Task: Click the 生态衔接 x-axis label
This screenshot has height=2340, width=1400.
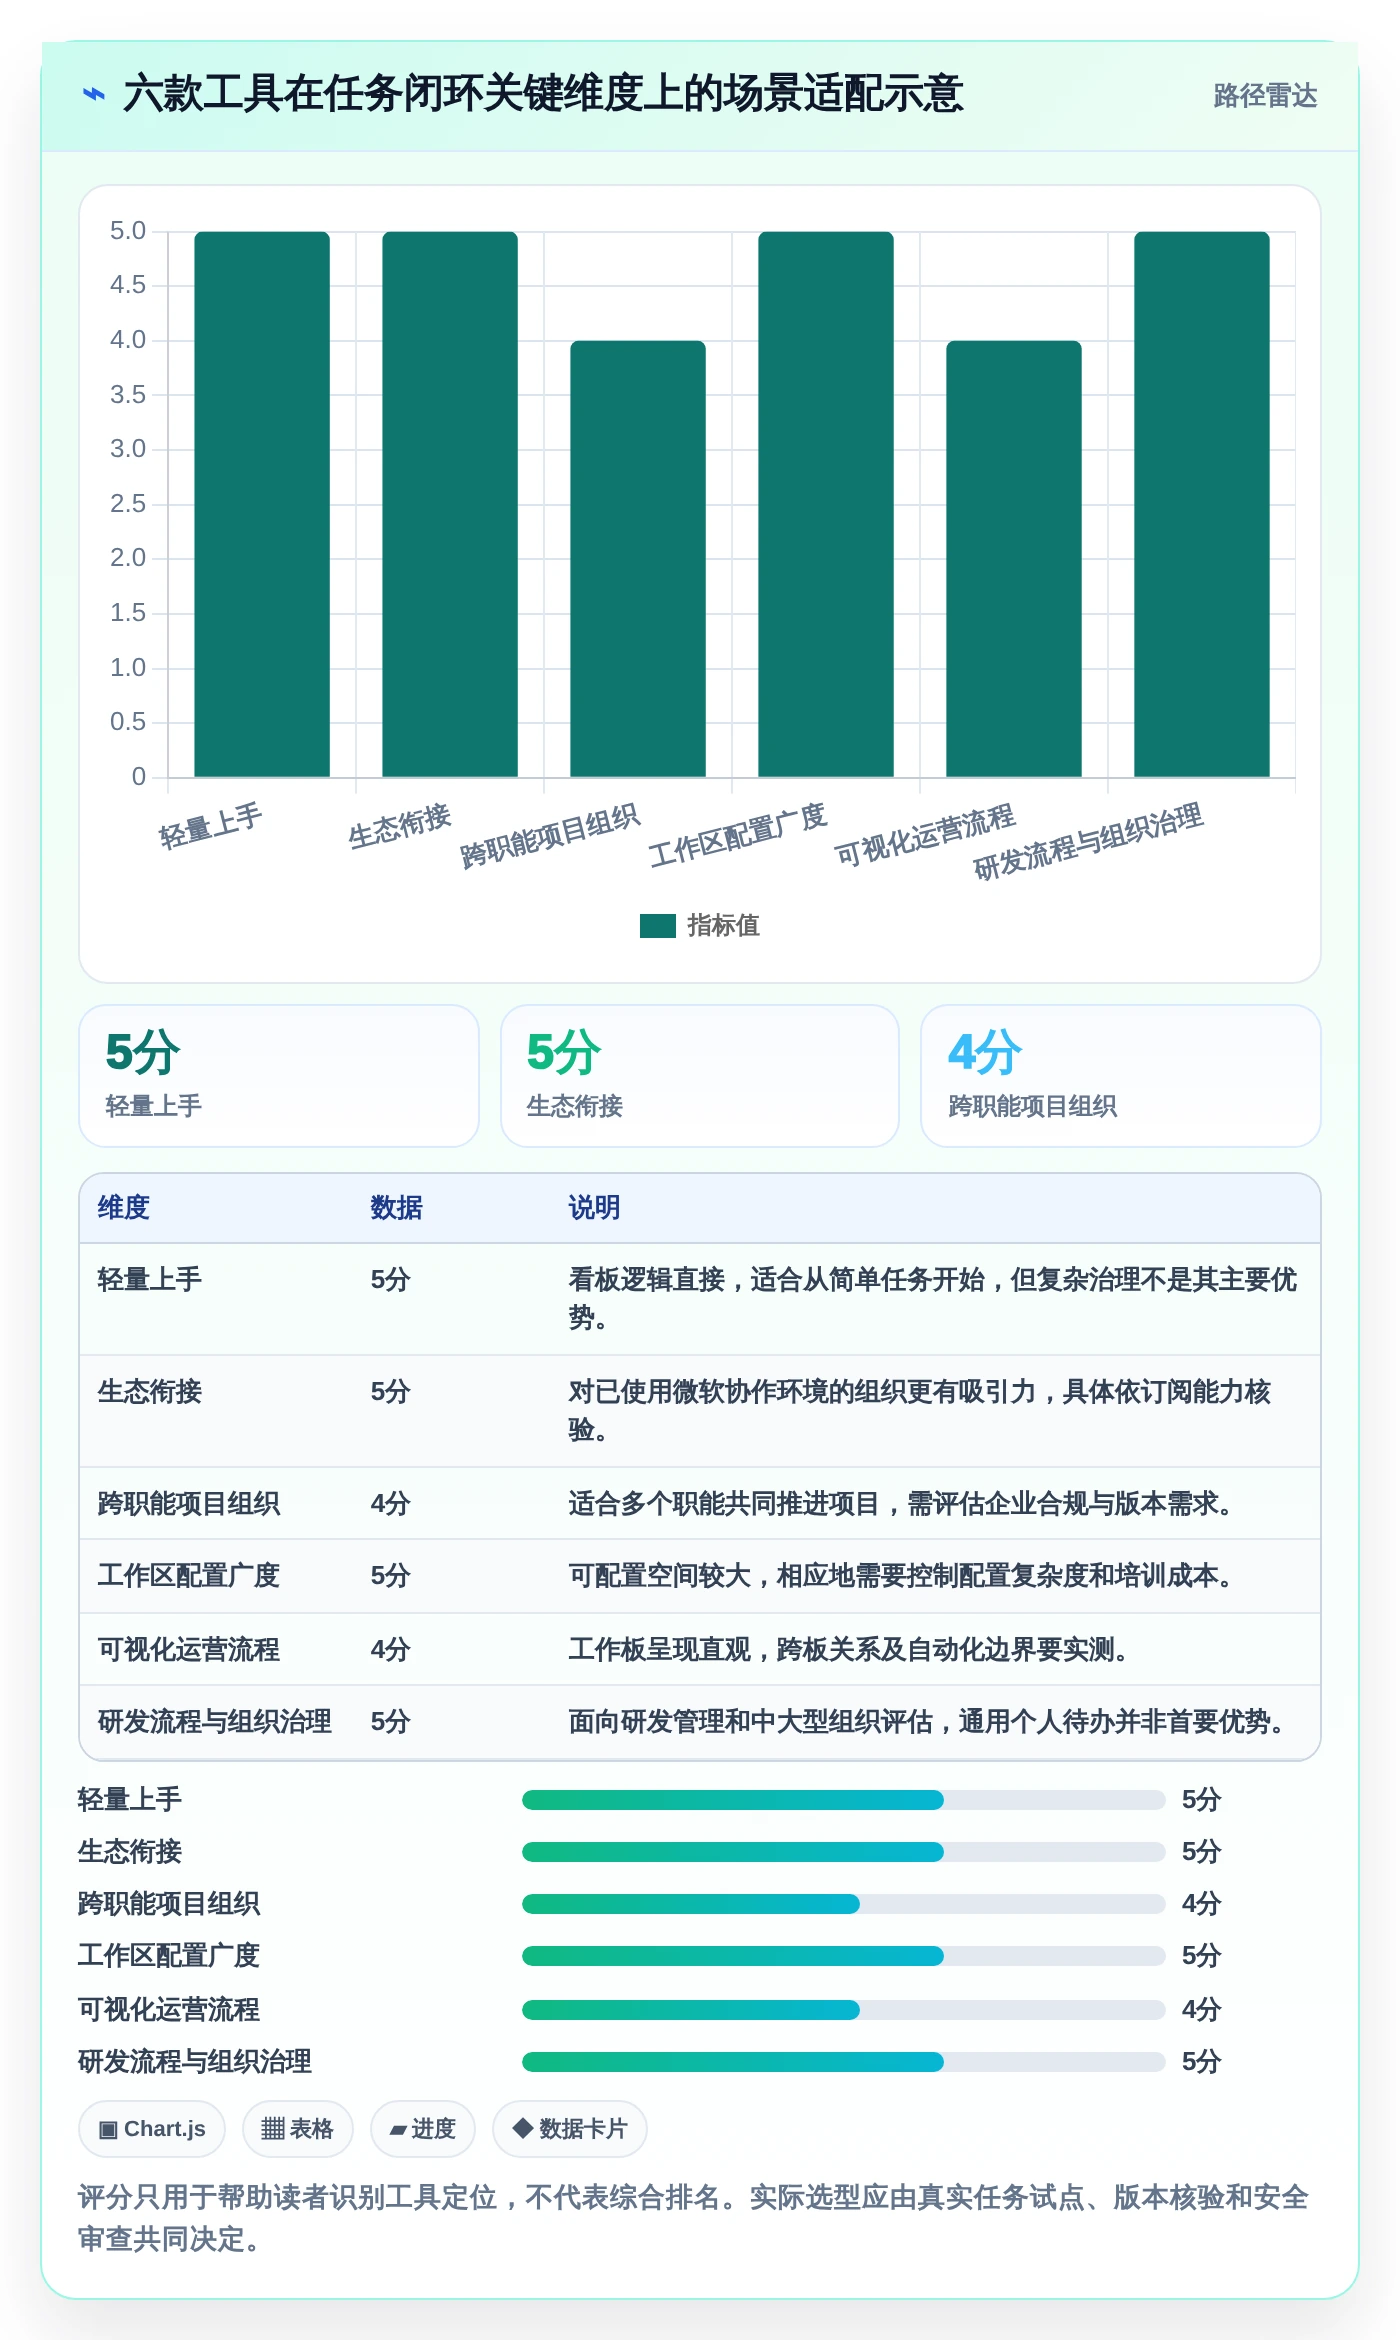Action: [400, 826]
